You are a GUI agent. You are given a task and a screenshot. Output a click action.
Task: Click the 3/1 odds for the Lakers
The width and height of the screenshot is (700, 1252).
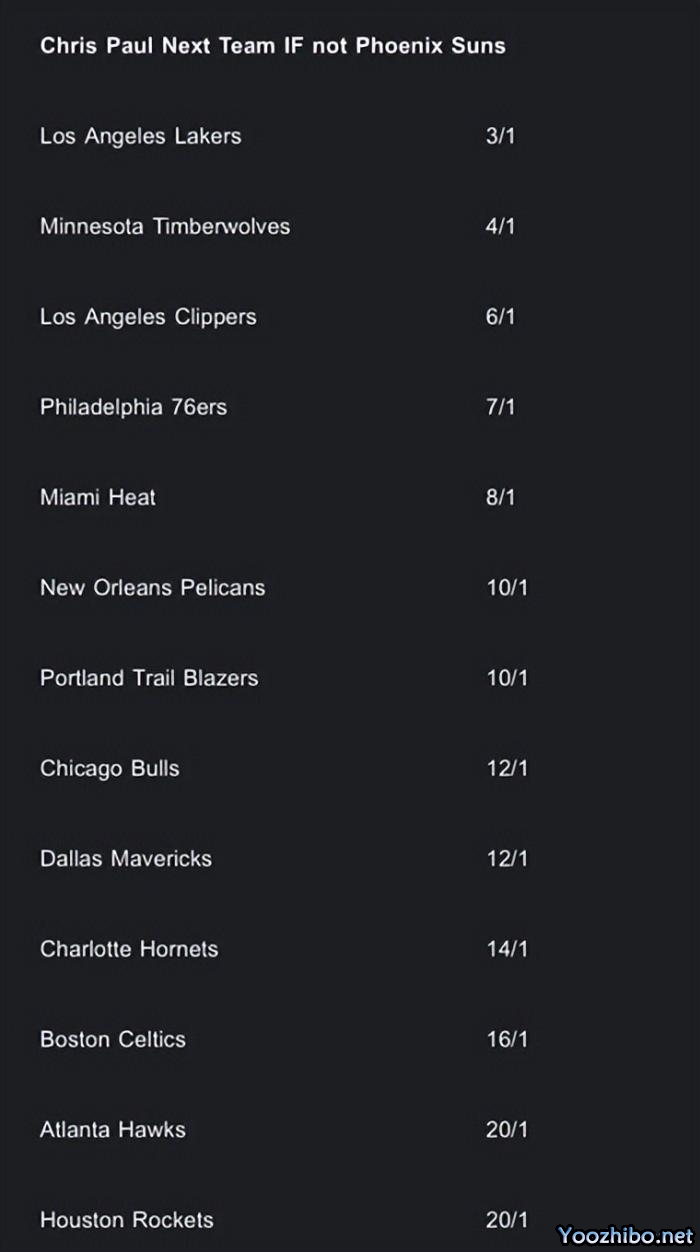pyautogui.click(x=500, y=136)
